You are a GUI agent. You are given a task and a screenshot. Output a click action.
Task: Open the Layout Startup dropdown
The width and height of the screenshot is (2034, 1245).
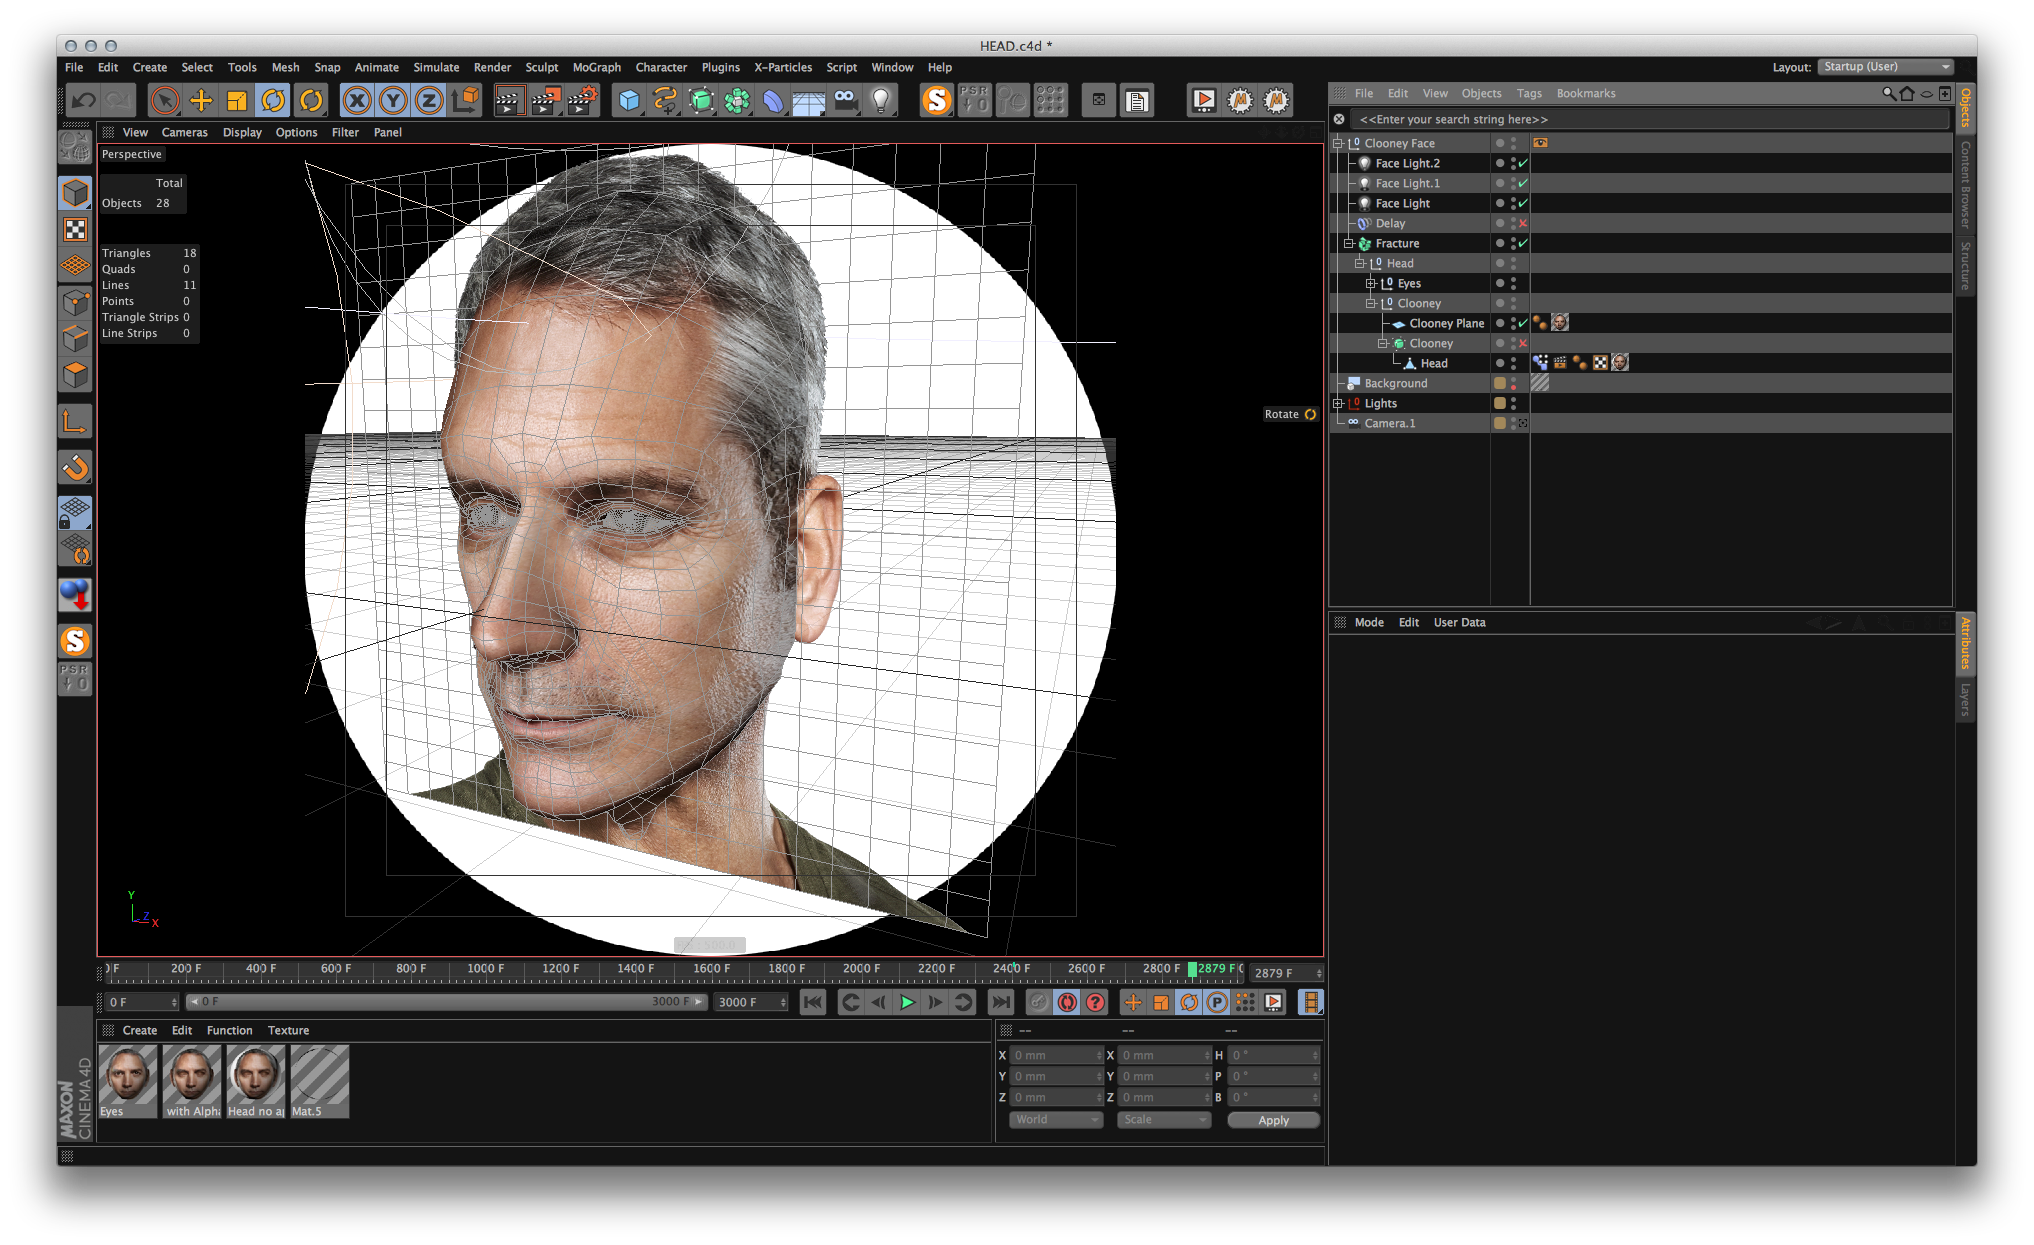[x=1885, y=67]
